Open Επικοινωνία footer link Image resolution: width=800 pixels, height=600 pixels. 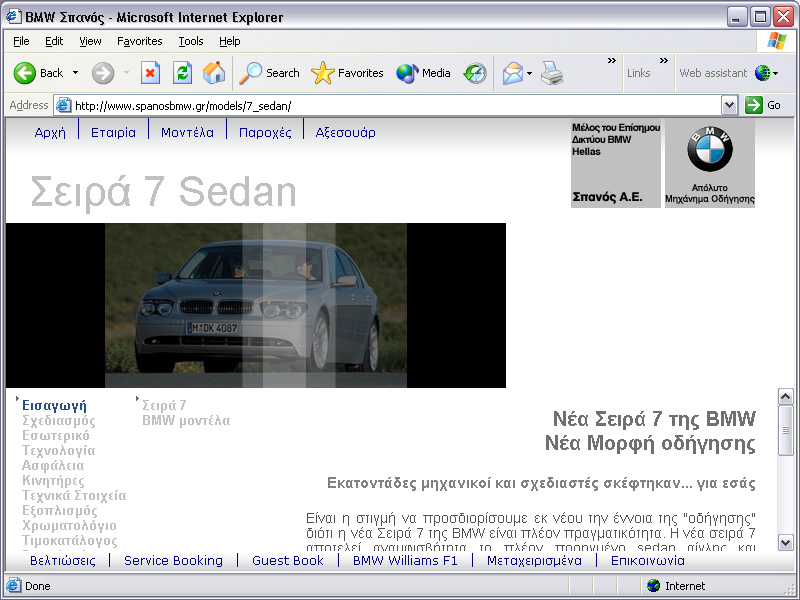click(x=648, y=561)
